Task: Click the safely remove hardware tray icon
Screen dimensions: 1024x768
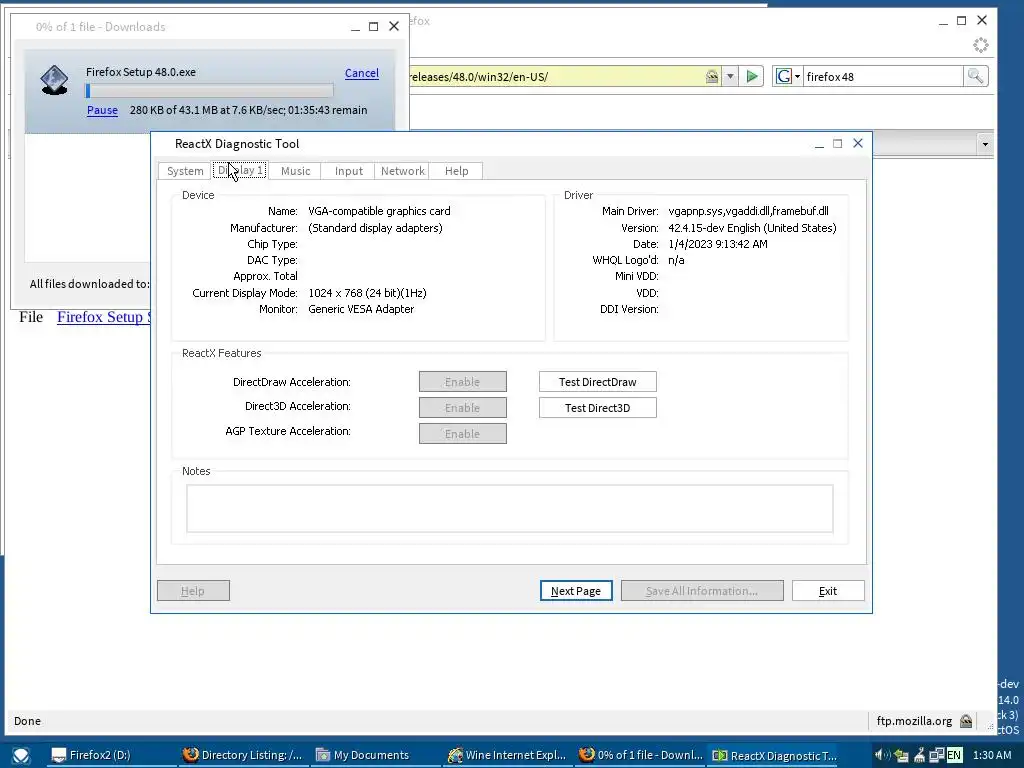Action: tap(901, 756)
